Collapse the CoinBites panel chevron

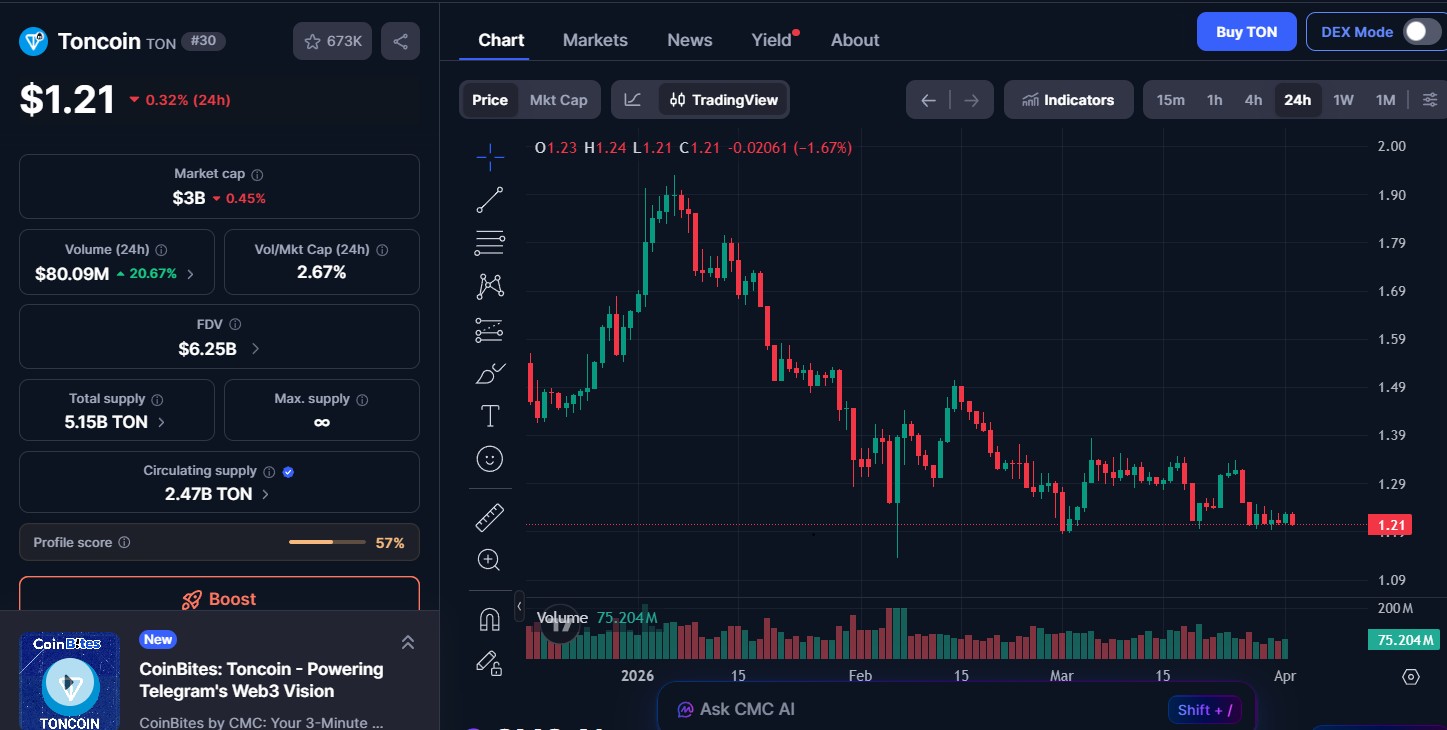tap(407, 642)
